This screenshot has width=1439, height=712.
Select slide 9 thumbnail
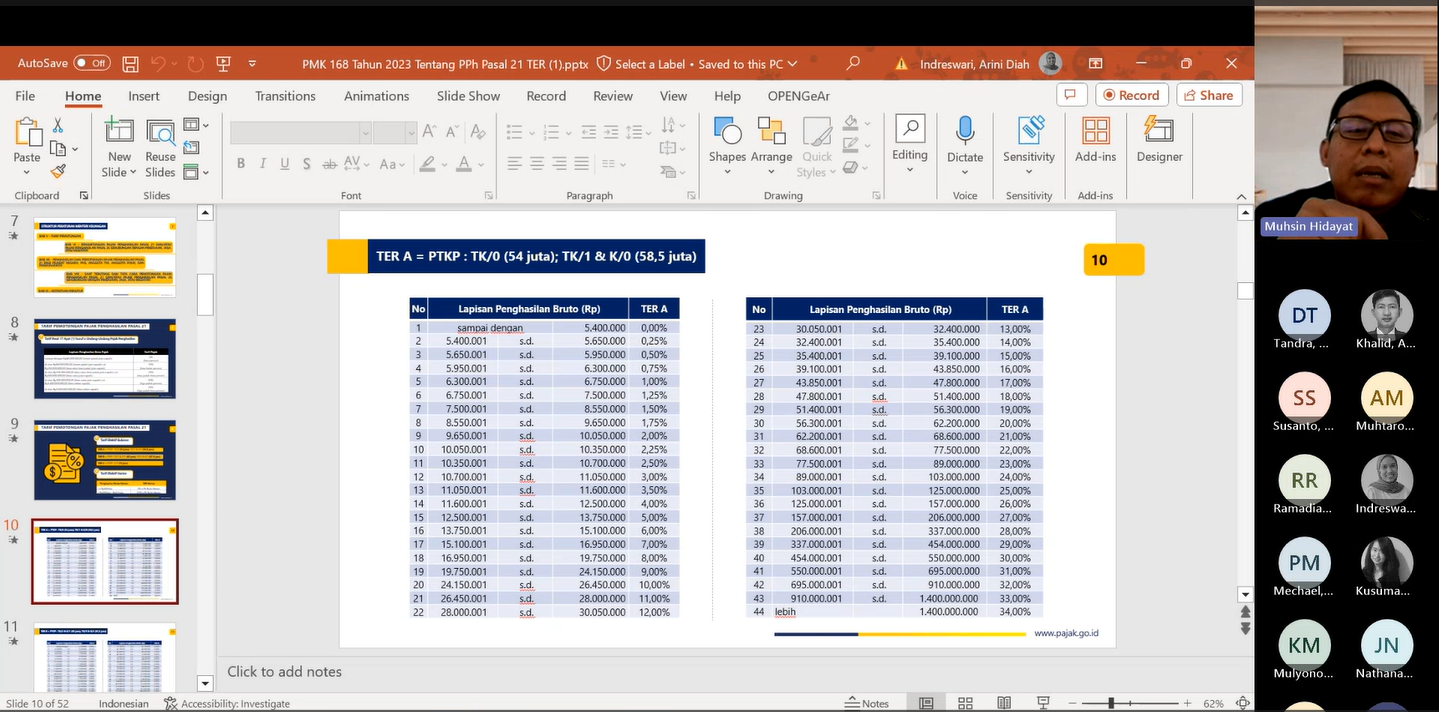[105, 460]
